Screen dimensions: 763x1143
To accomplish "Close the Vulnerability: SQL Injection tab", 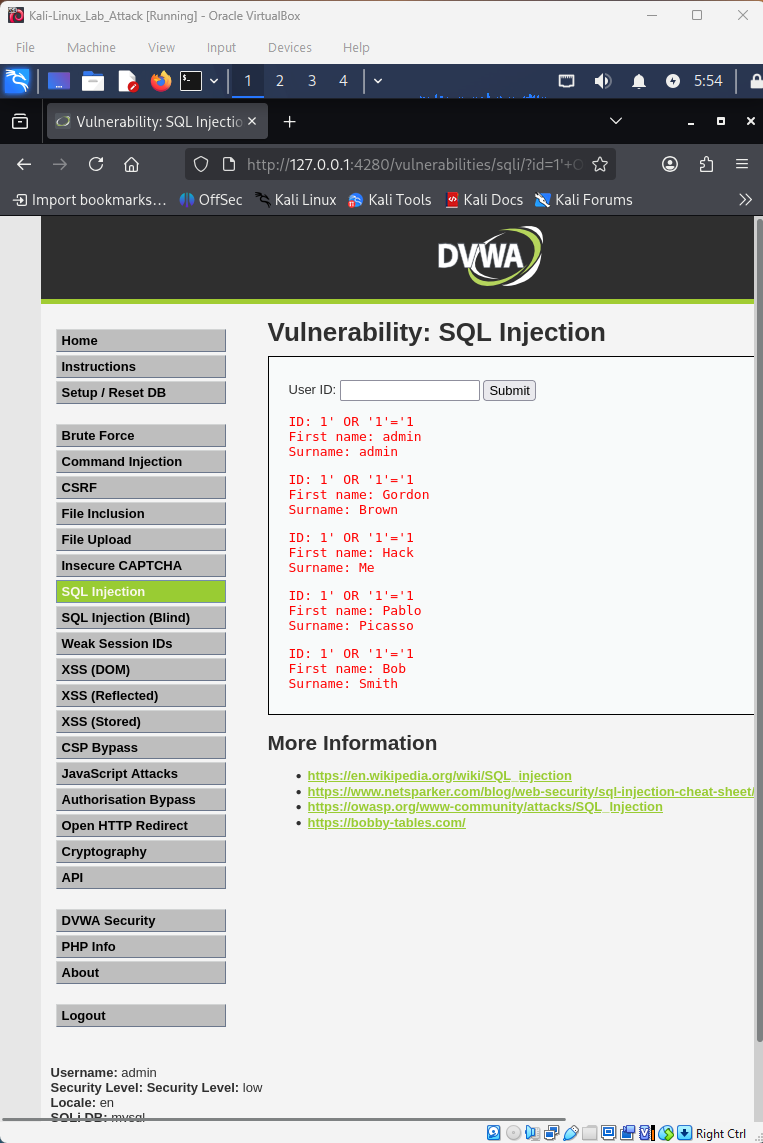I will click(252, 121).
